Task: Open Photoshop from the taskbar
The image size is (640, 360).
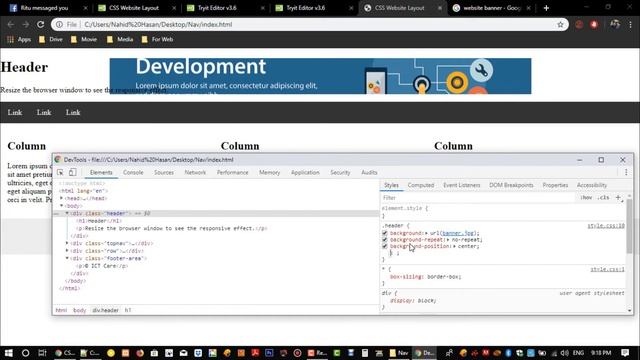Action: click(x=269, y=353)
